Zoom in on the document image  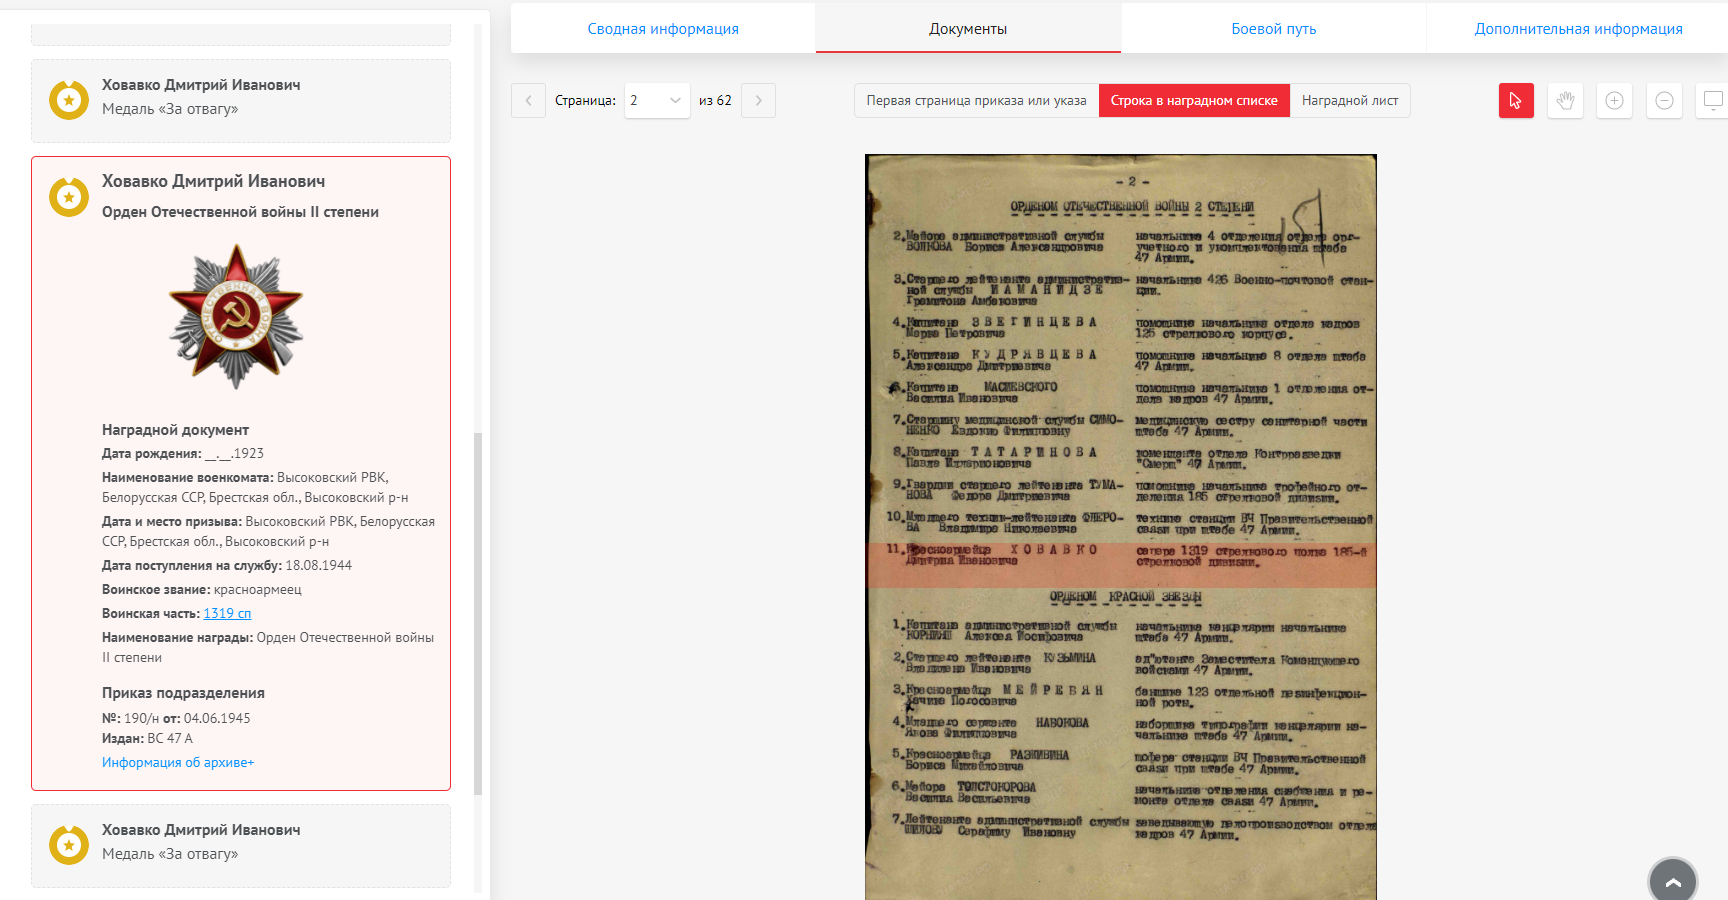(1614, 100)
